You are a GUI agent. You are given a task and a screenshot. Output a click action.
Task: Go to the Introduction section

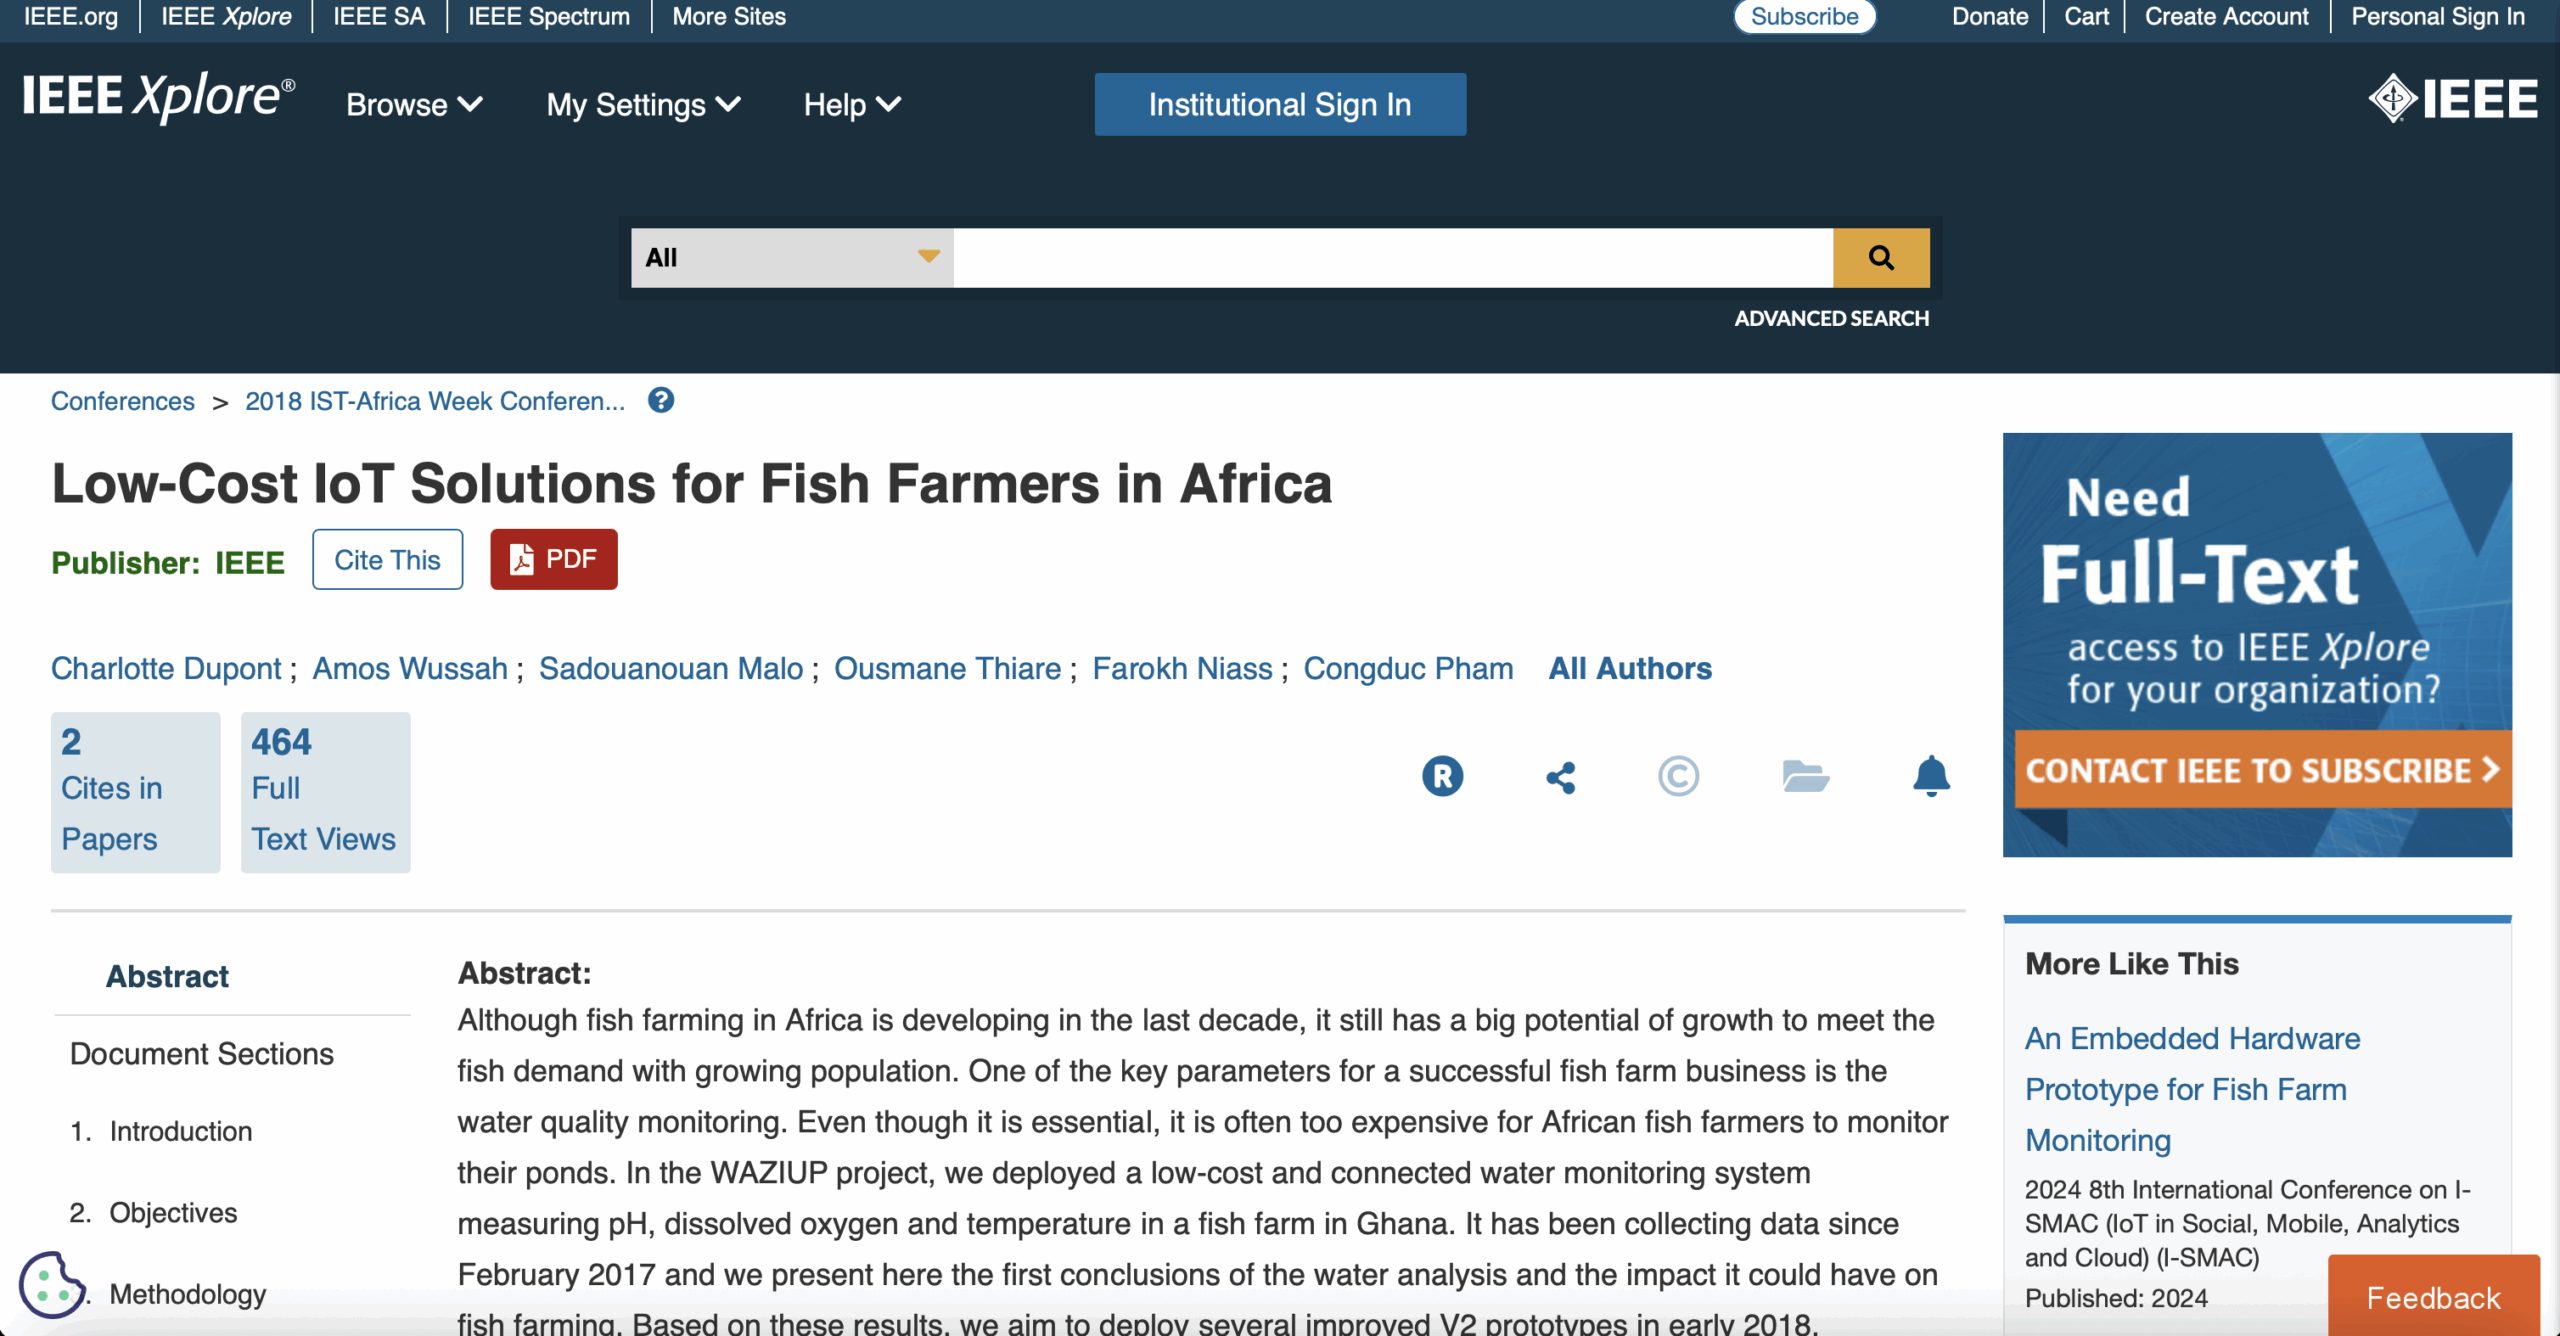[x=180, y=1131]
